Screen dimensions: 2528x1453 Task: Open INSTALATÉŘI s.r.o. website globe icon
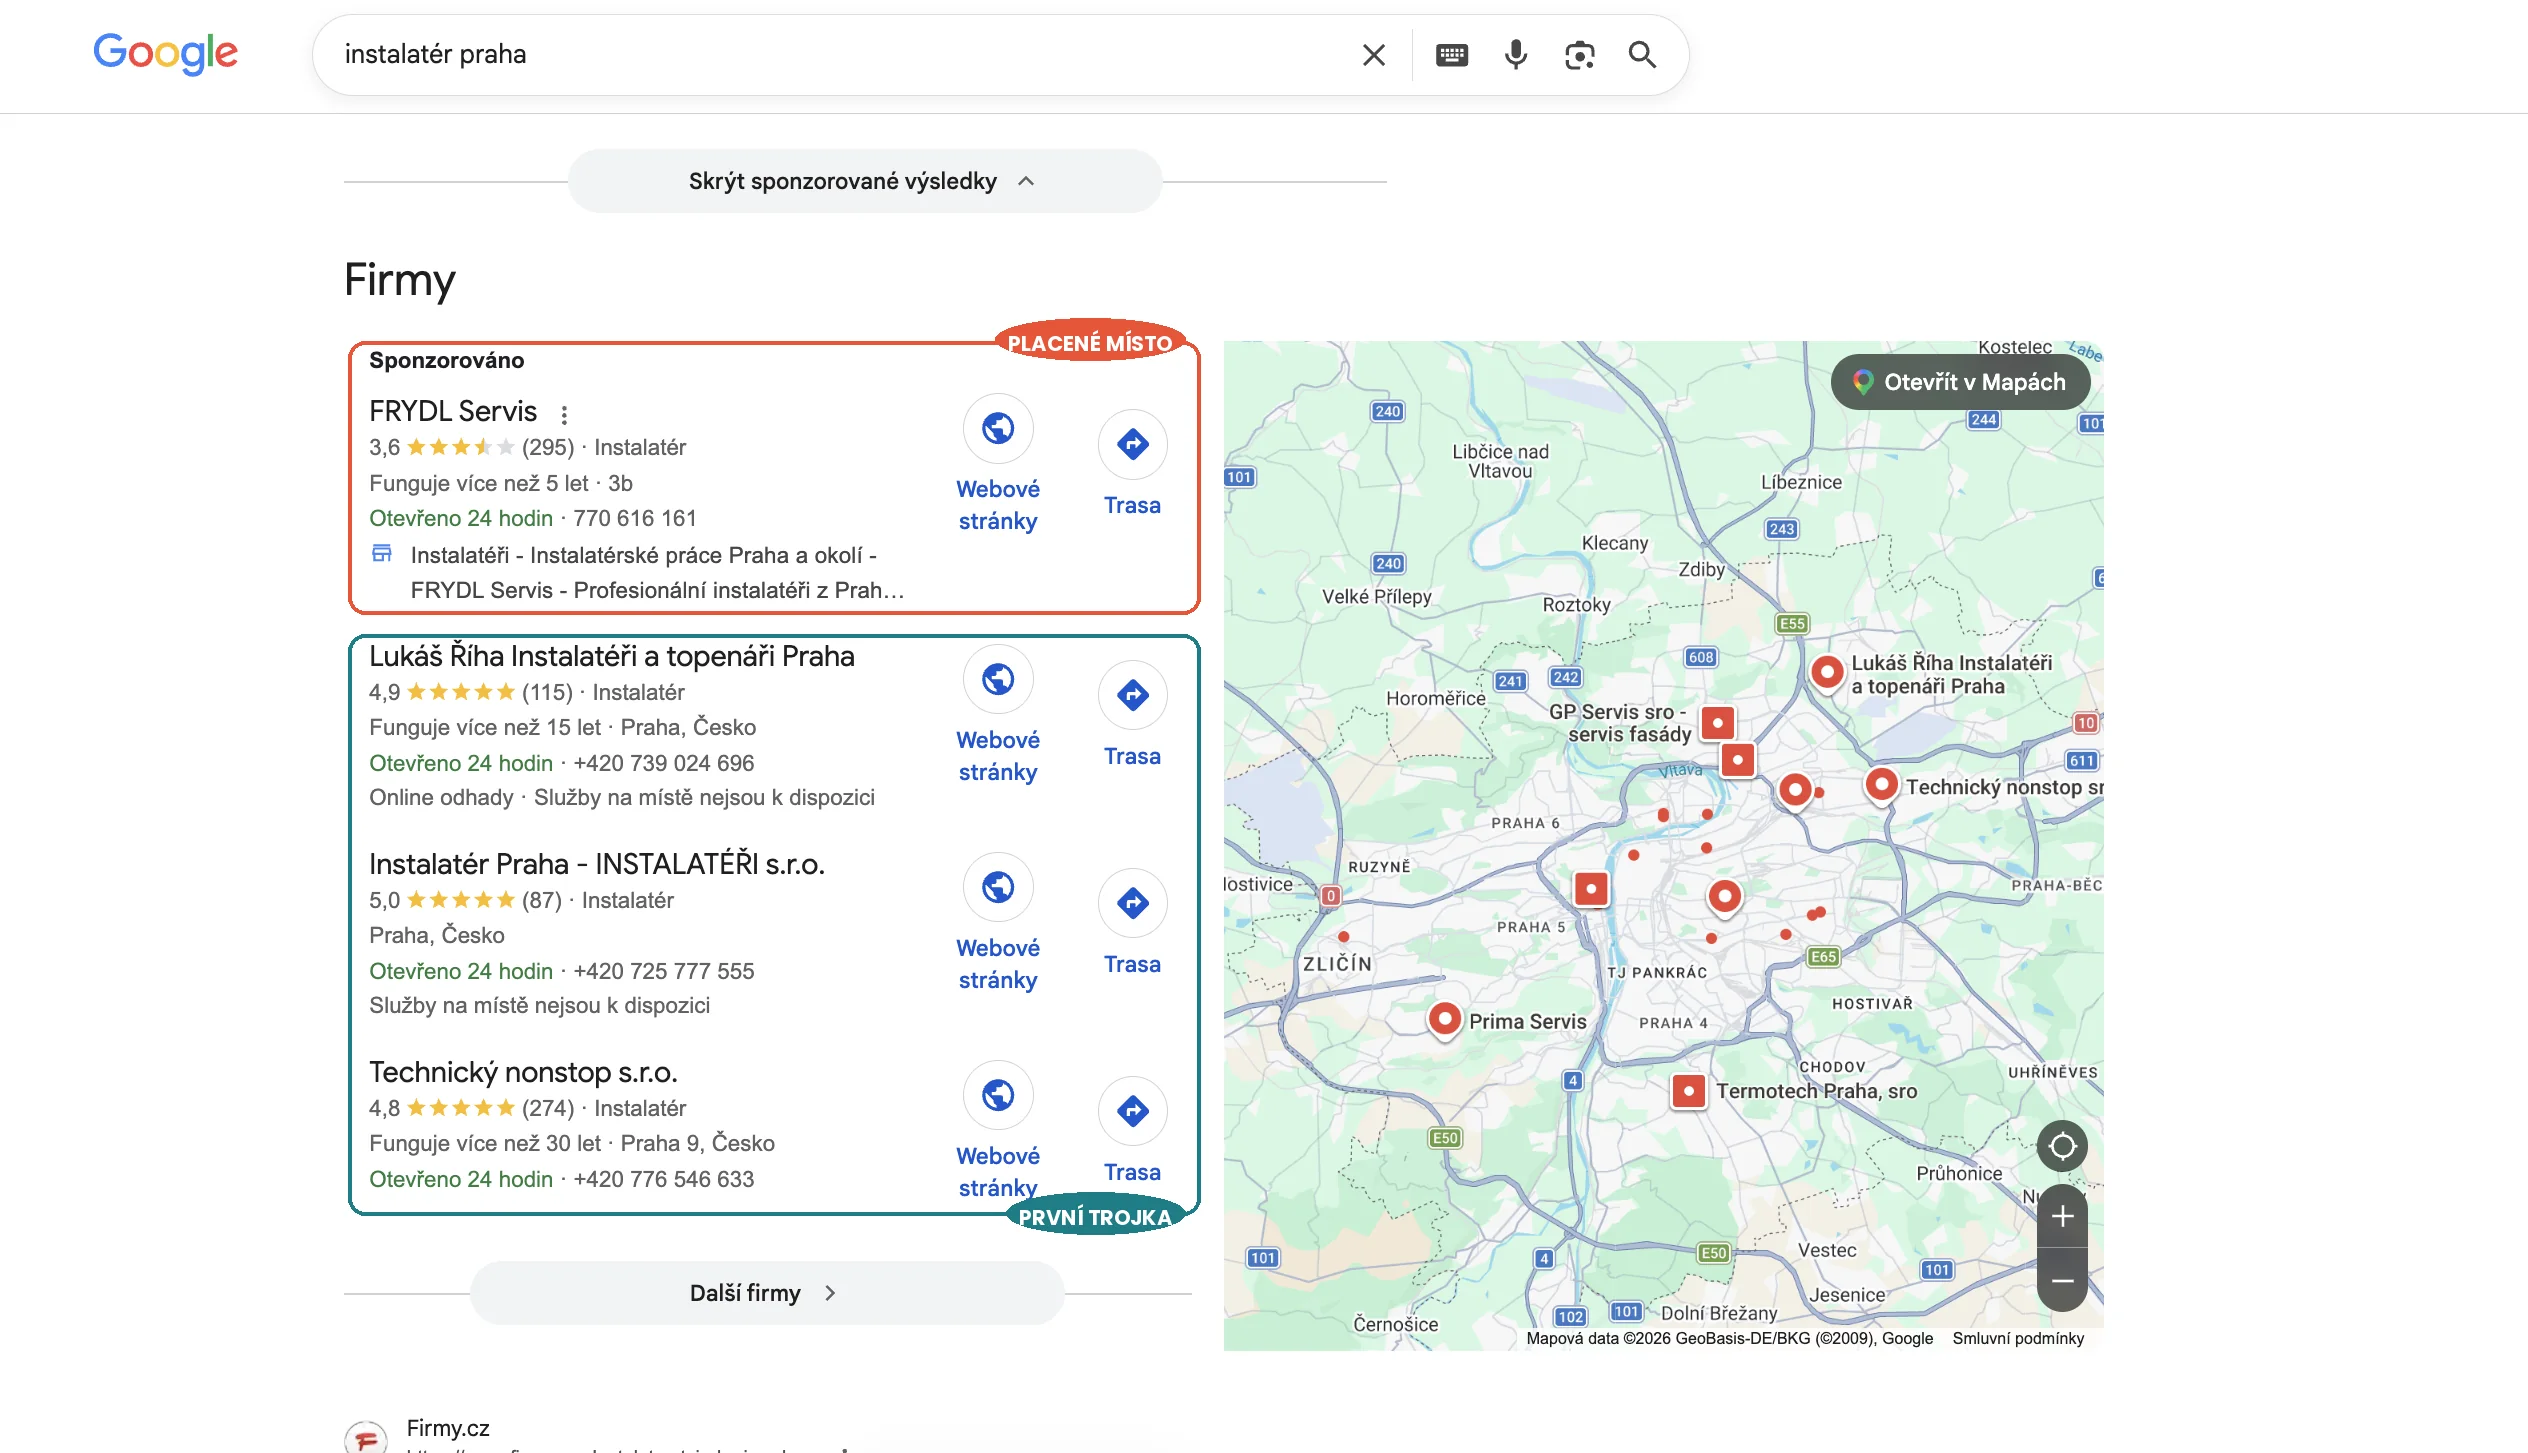(998, 888)
